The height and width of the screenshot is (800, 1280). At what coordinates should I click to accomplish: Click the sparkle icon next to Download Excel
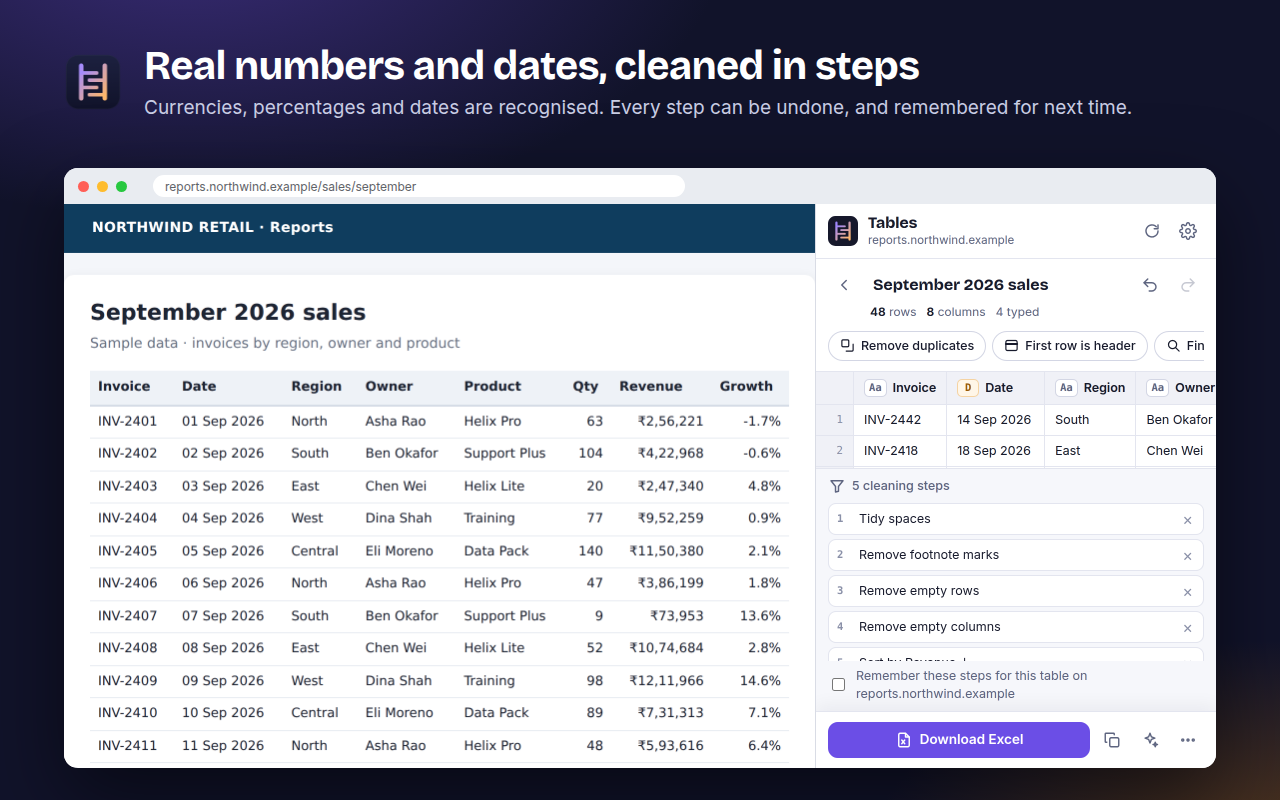coord(1151,740)
